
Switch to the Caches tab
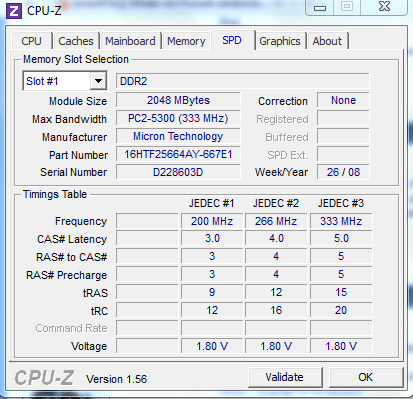(76, 41)
